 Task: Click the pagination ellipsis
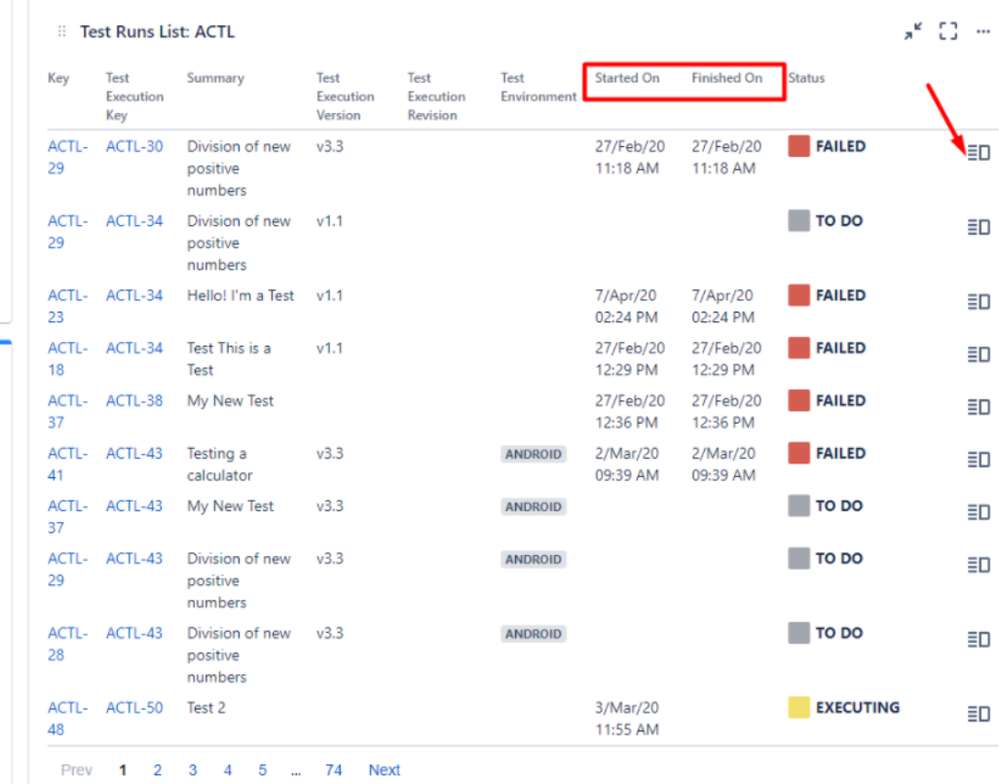click(x=296, y=773)
